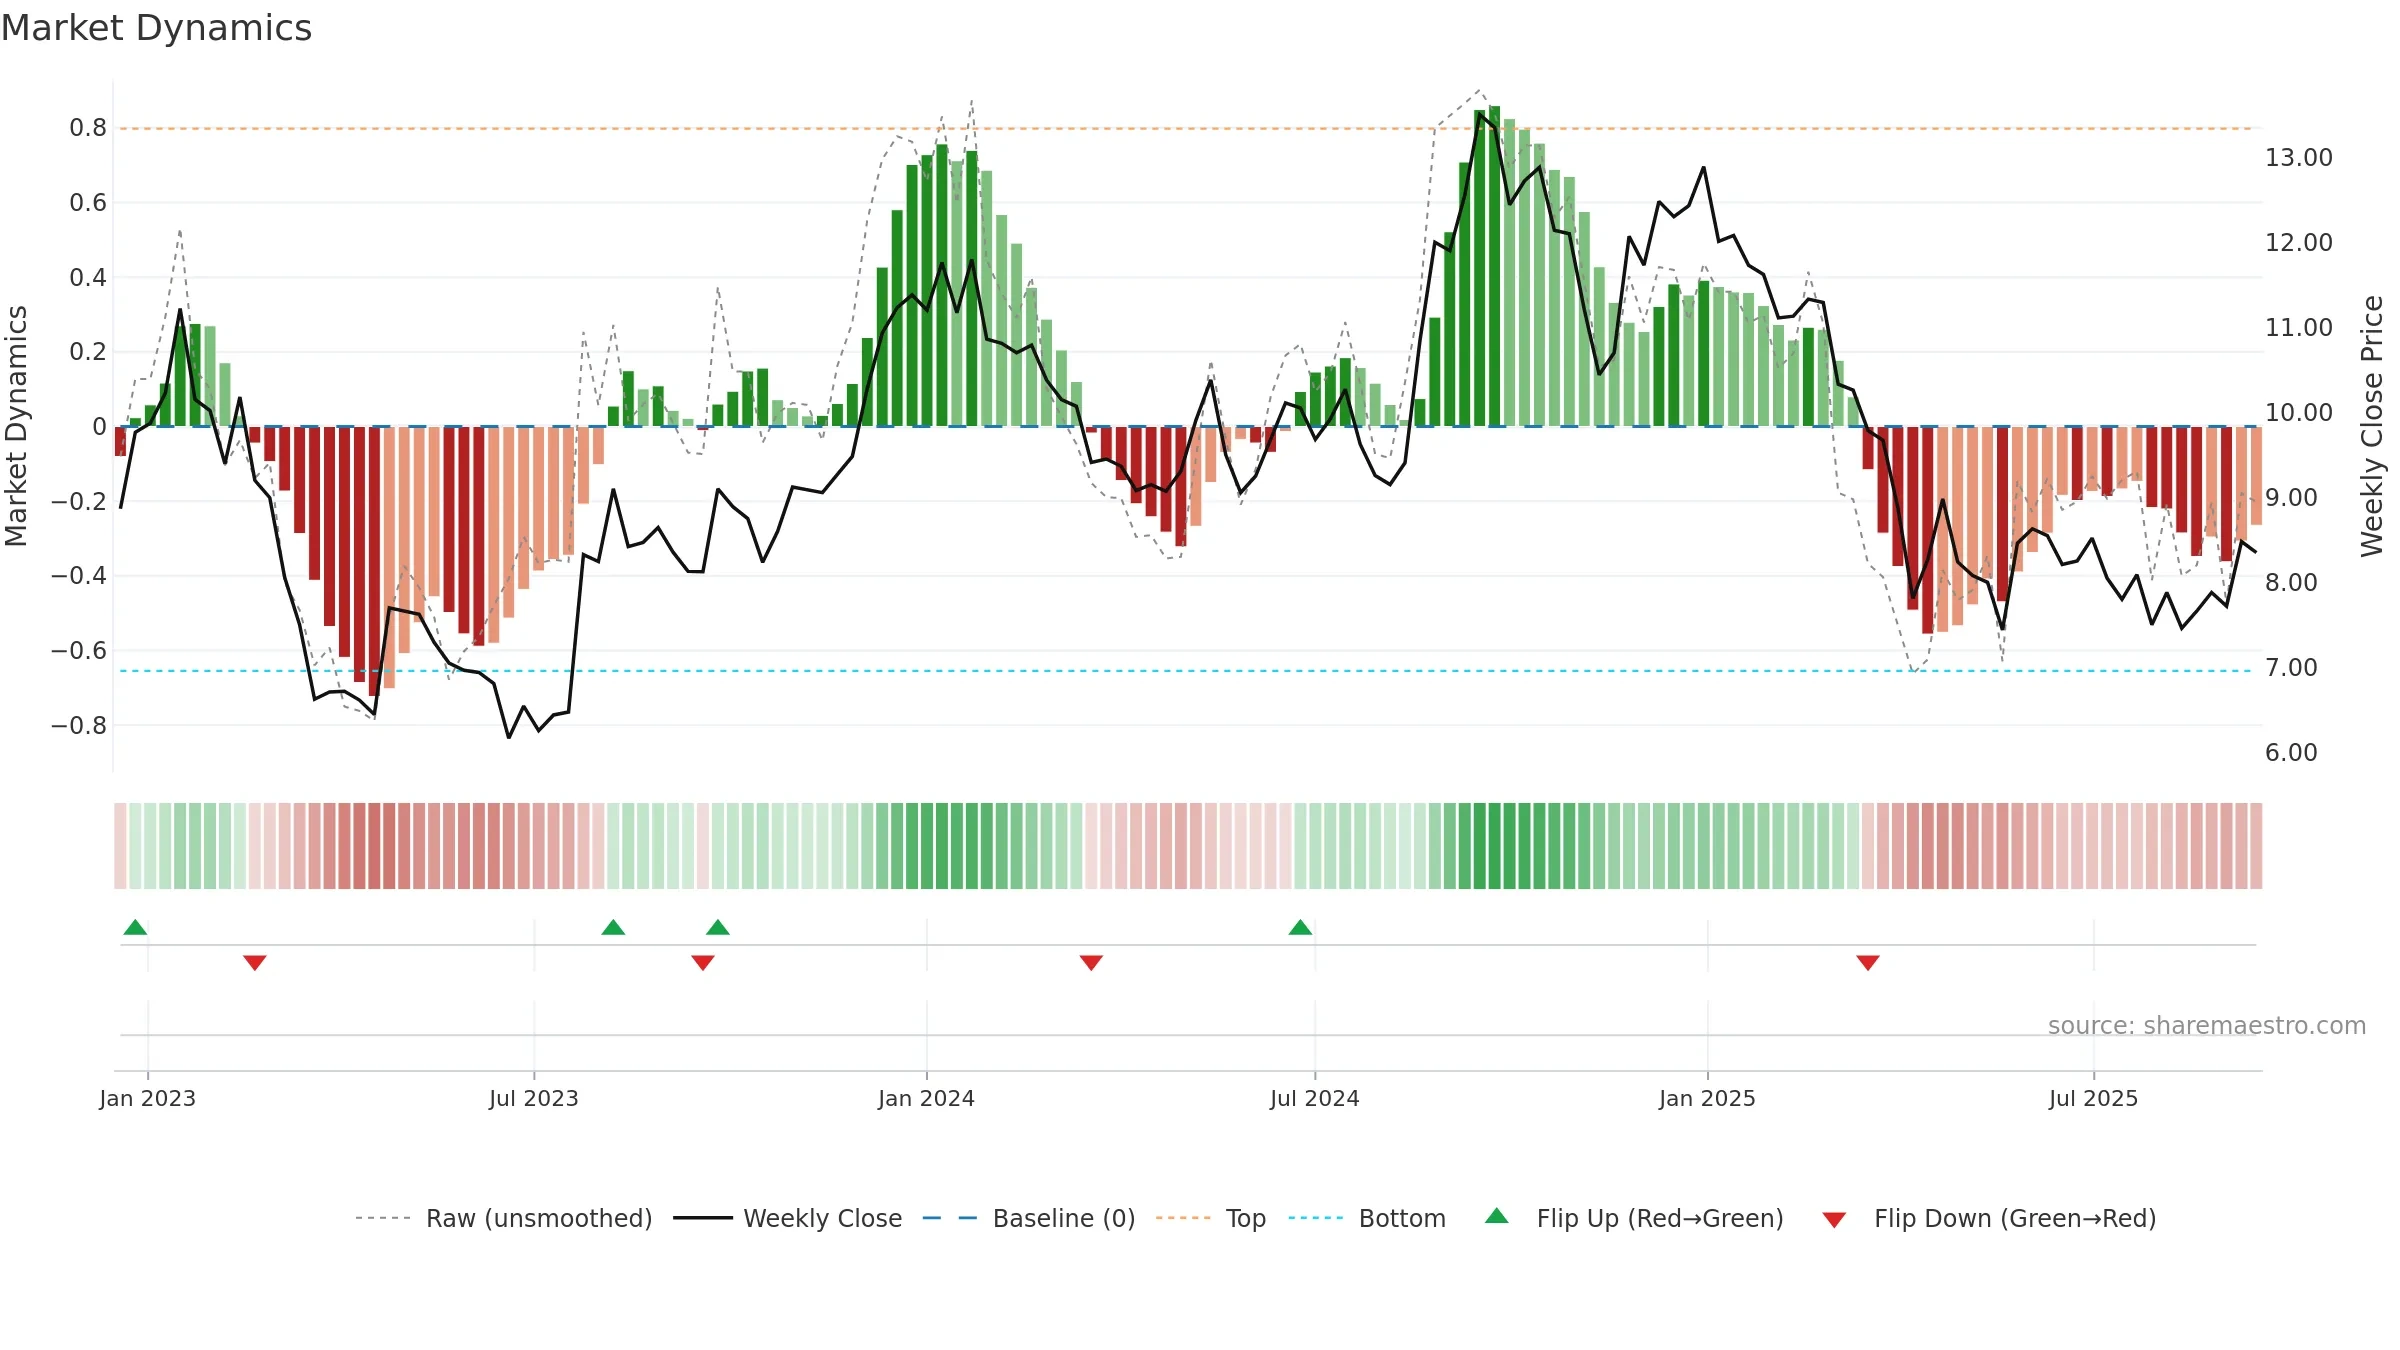Click the 13.00 price axis label
Image resolution: width=2400 pixels, height=1350 pixels.
(x=2299, y=158)
